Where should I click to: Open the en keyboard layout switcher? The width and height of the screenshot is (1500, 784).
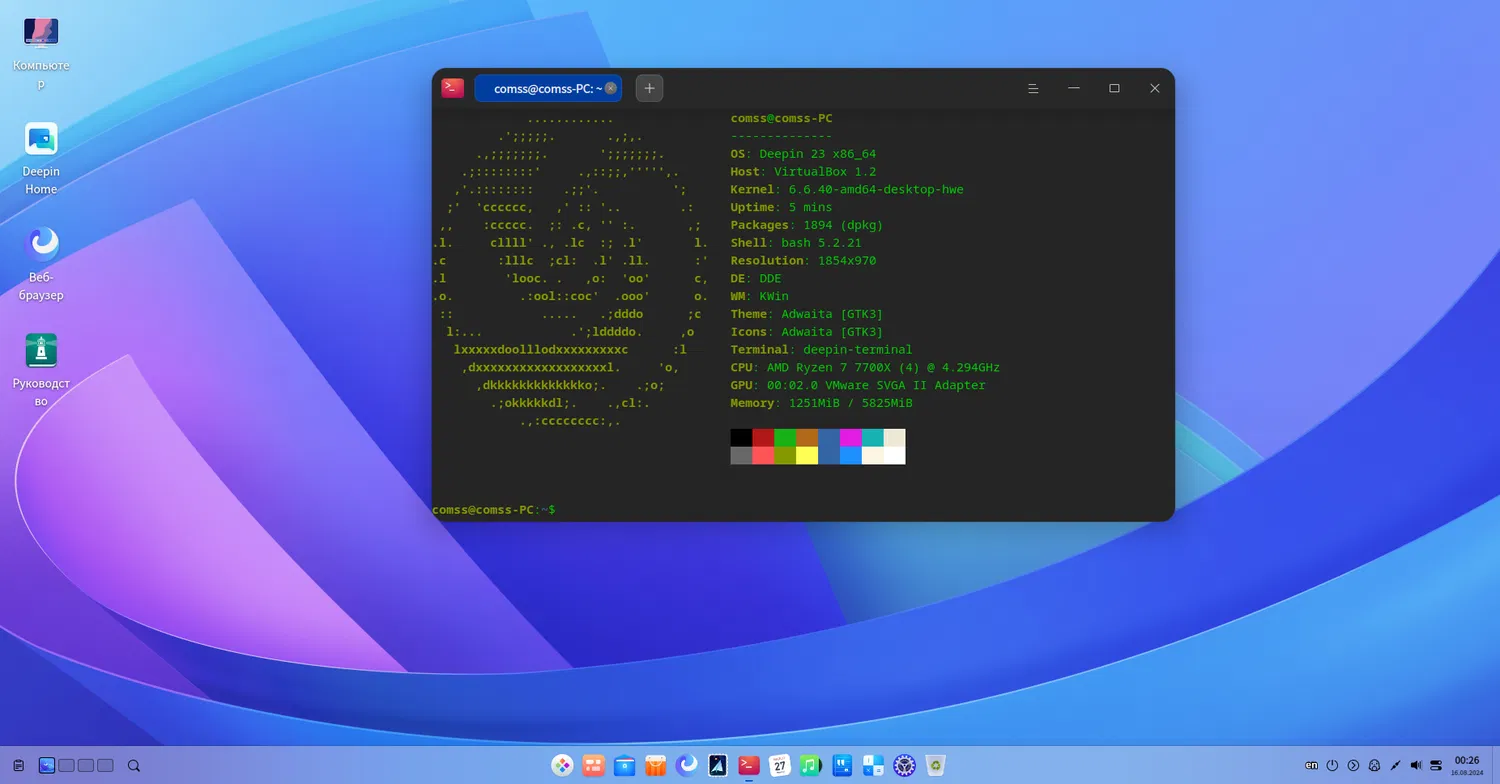[1312, 766]
